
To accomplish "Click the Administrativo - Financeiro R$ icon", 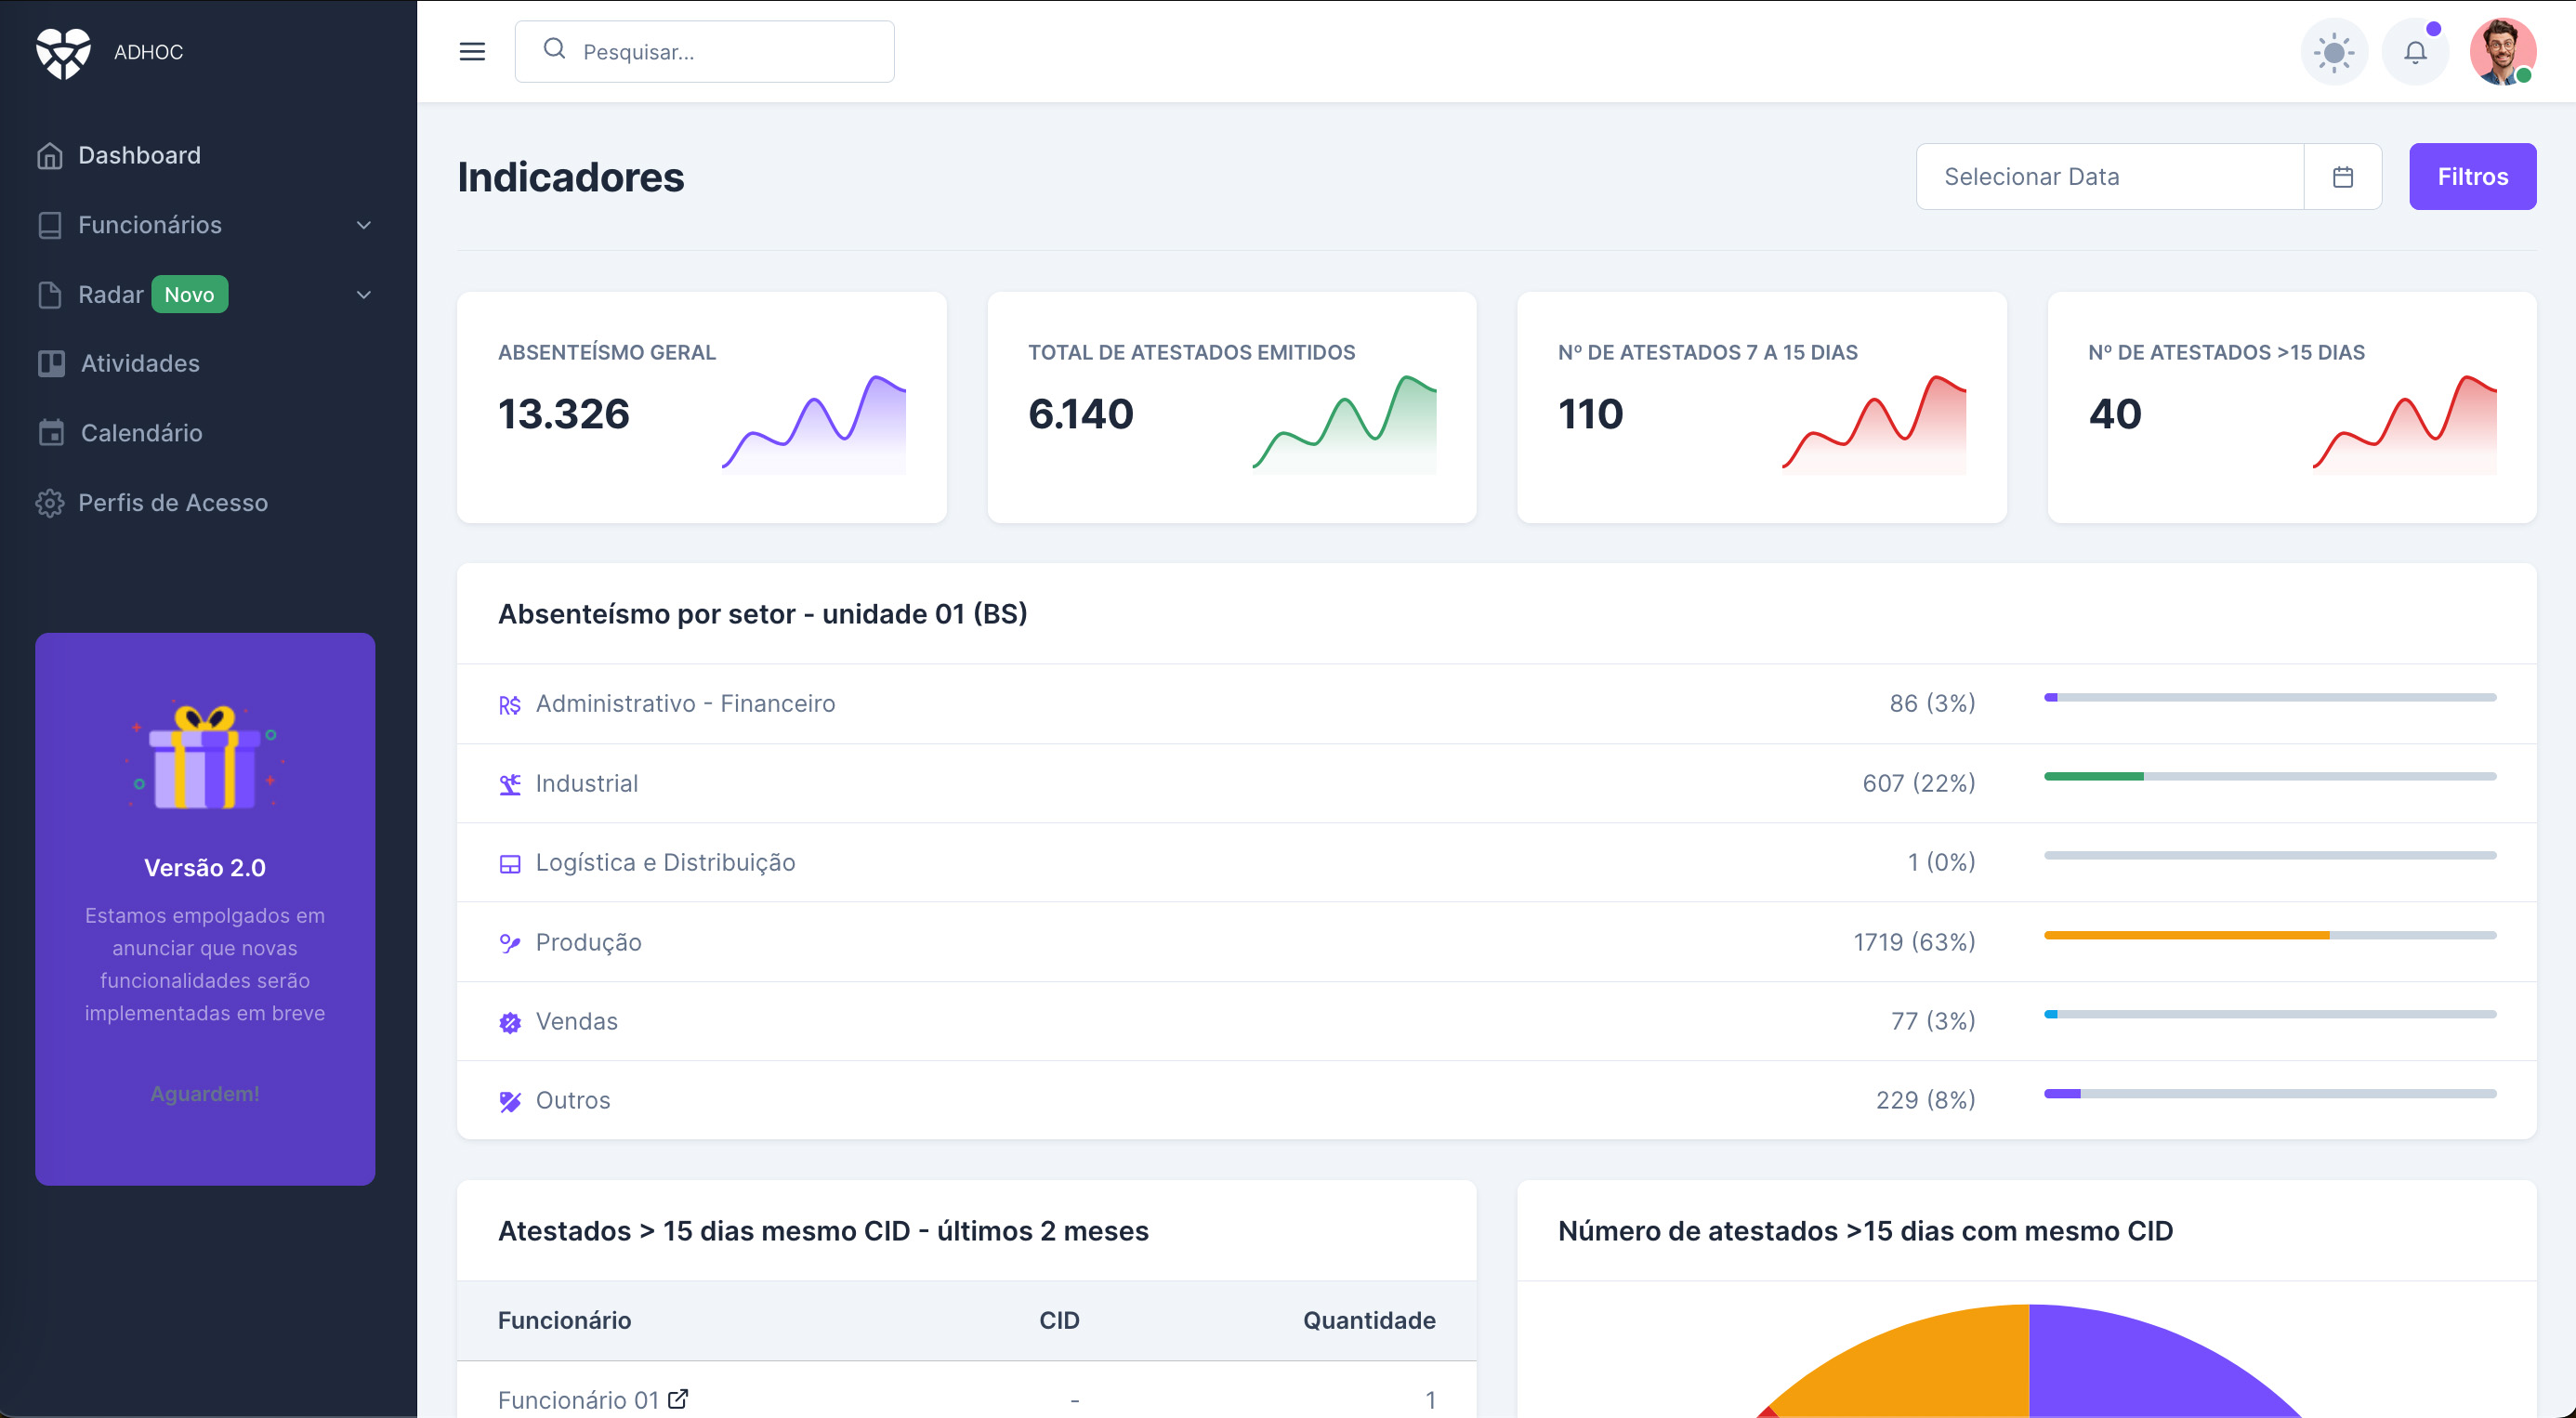I will 510,705.
